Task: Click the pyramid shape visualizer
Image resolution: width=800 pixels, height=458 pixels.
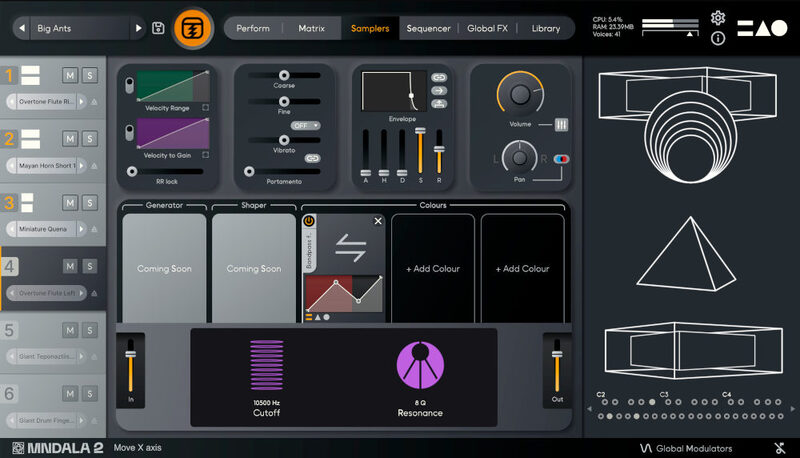Action: tap(686, 254)
